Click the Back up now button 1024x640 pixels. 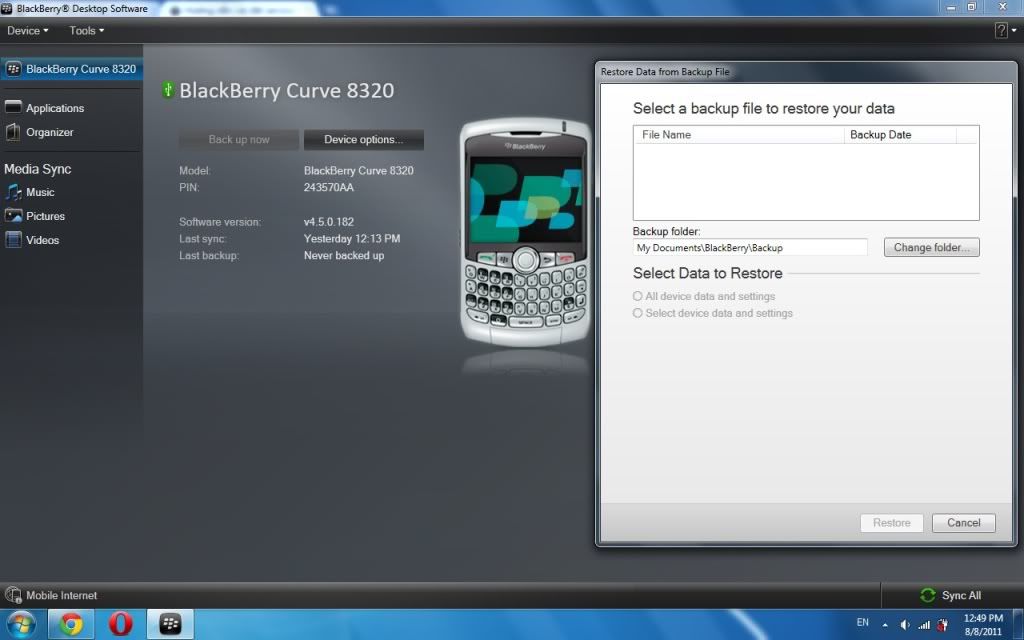(239, 140)
